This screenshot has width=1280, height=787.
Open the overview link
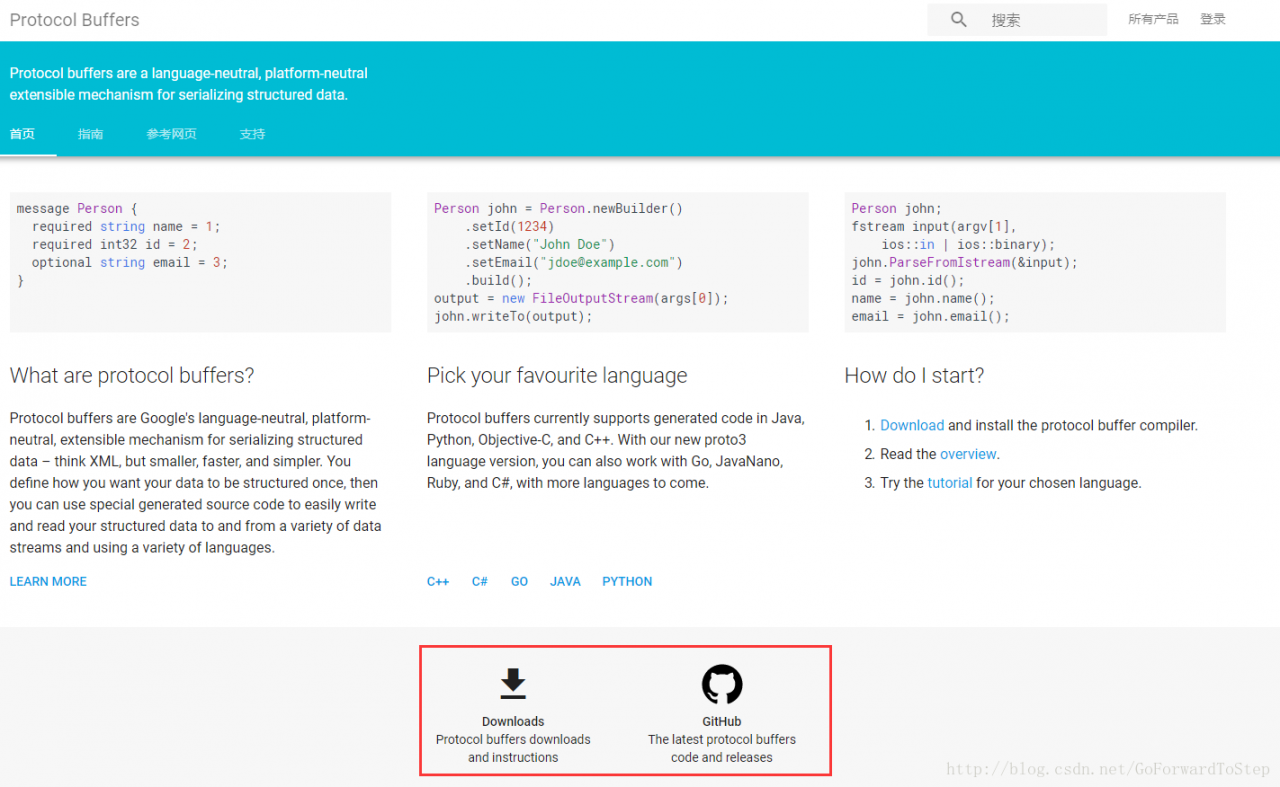click(x=967, y=454)
